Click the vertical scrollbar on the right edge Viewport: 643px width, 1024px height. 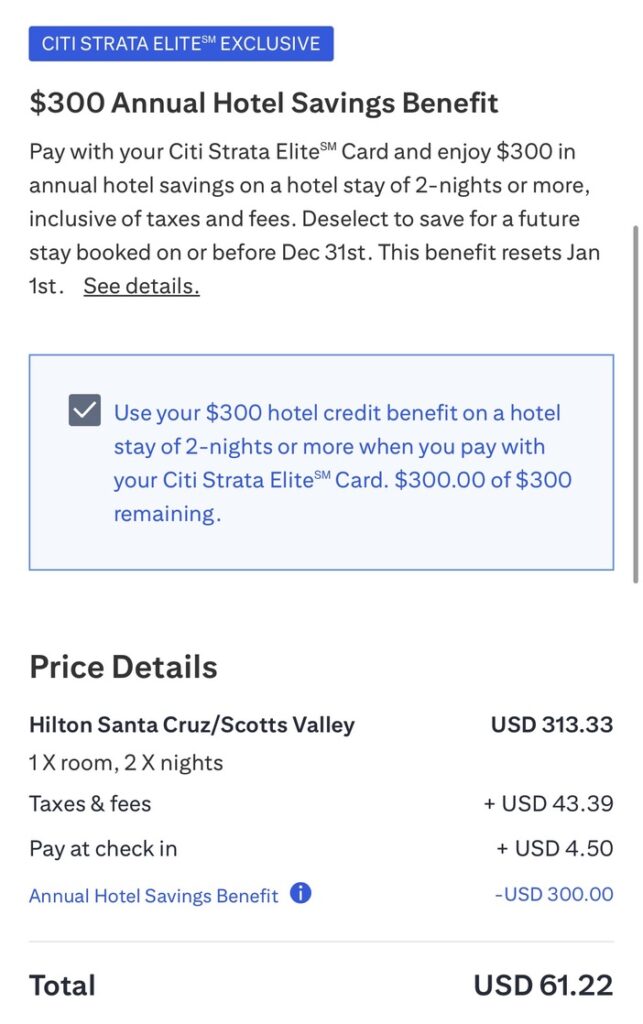[x=636, y=400]
